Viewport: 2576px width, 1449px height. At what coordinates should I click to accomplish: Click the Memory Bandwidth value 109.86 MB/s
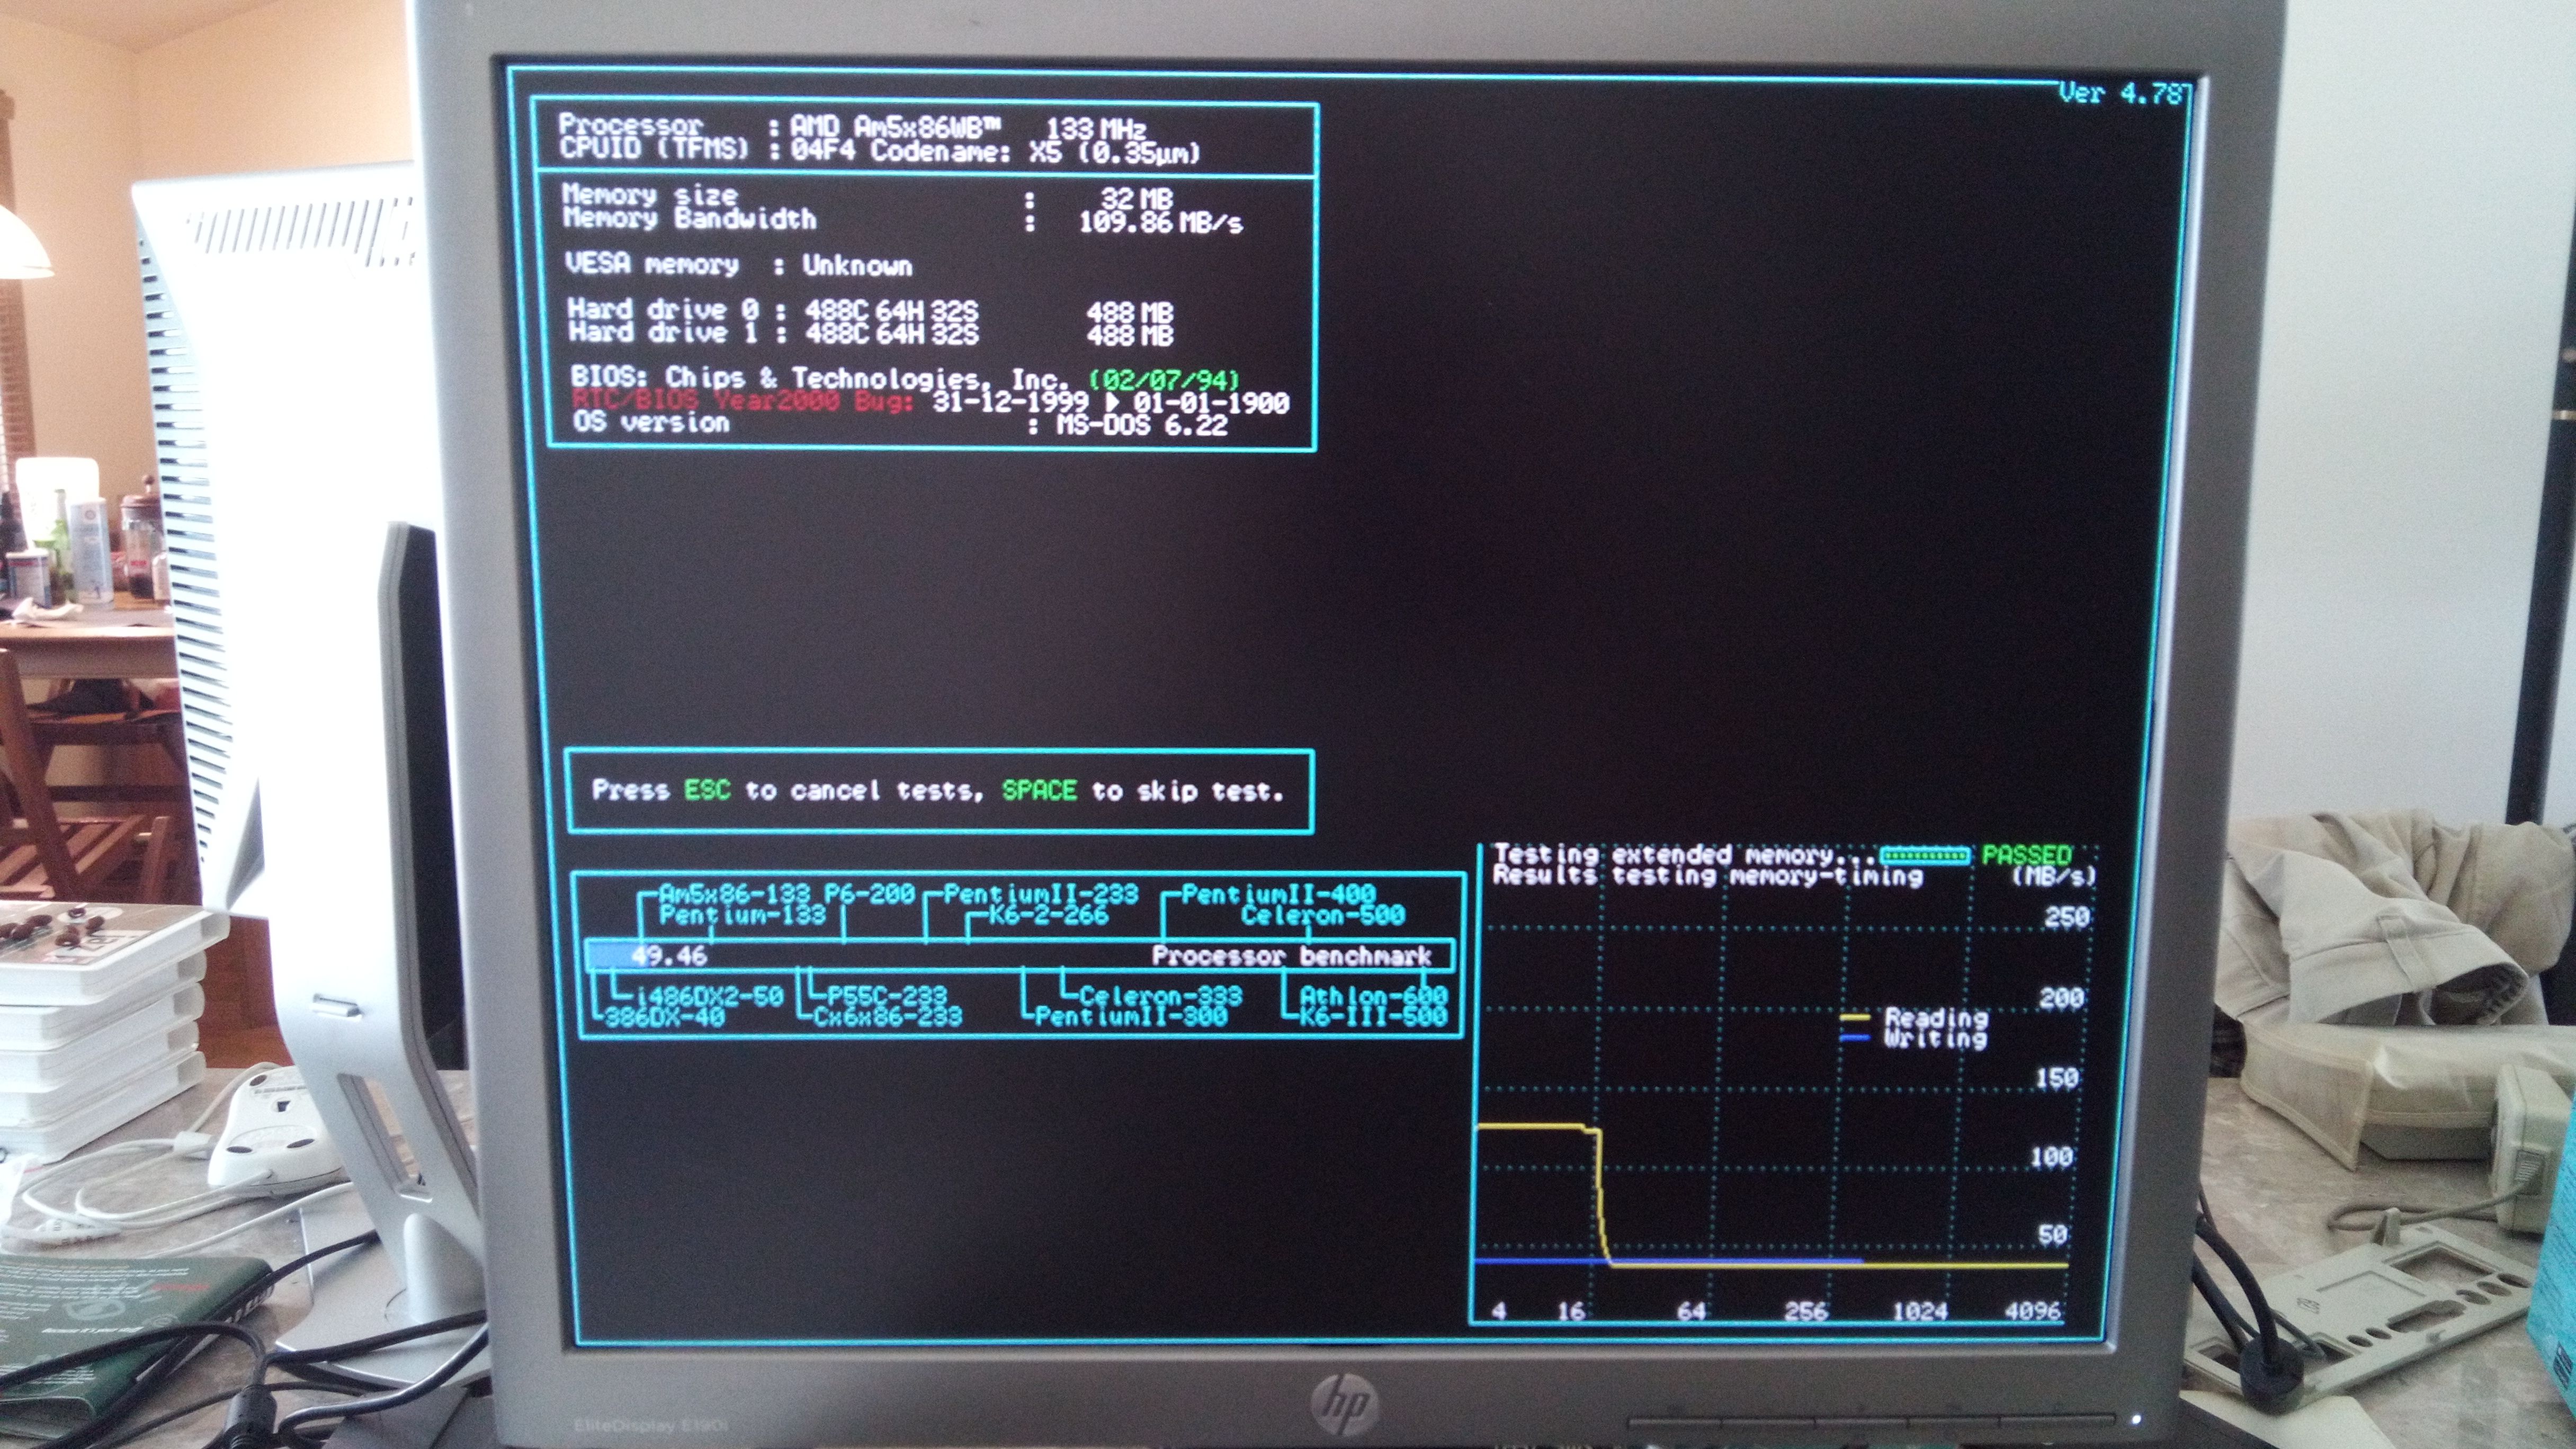[x=1160, y=222]
